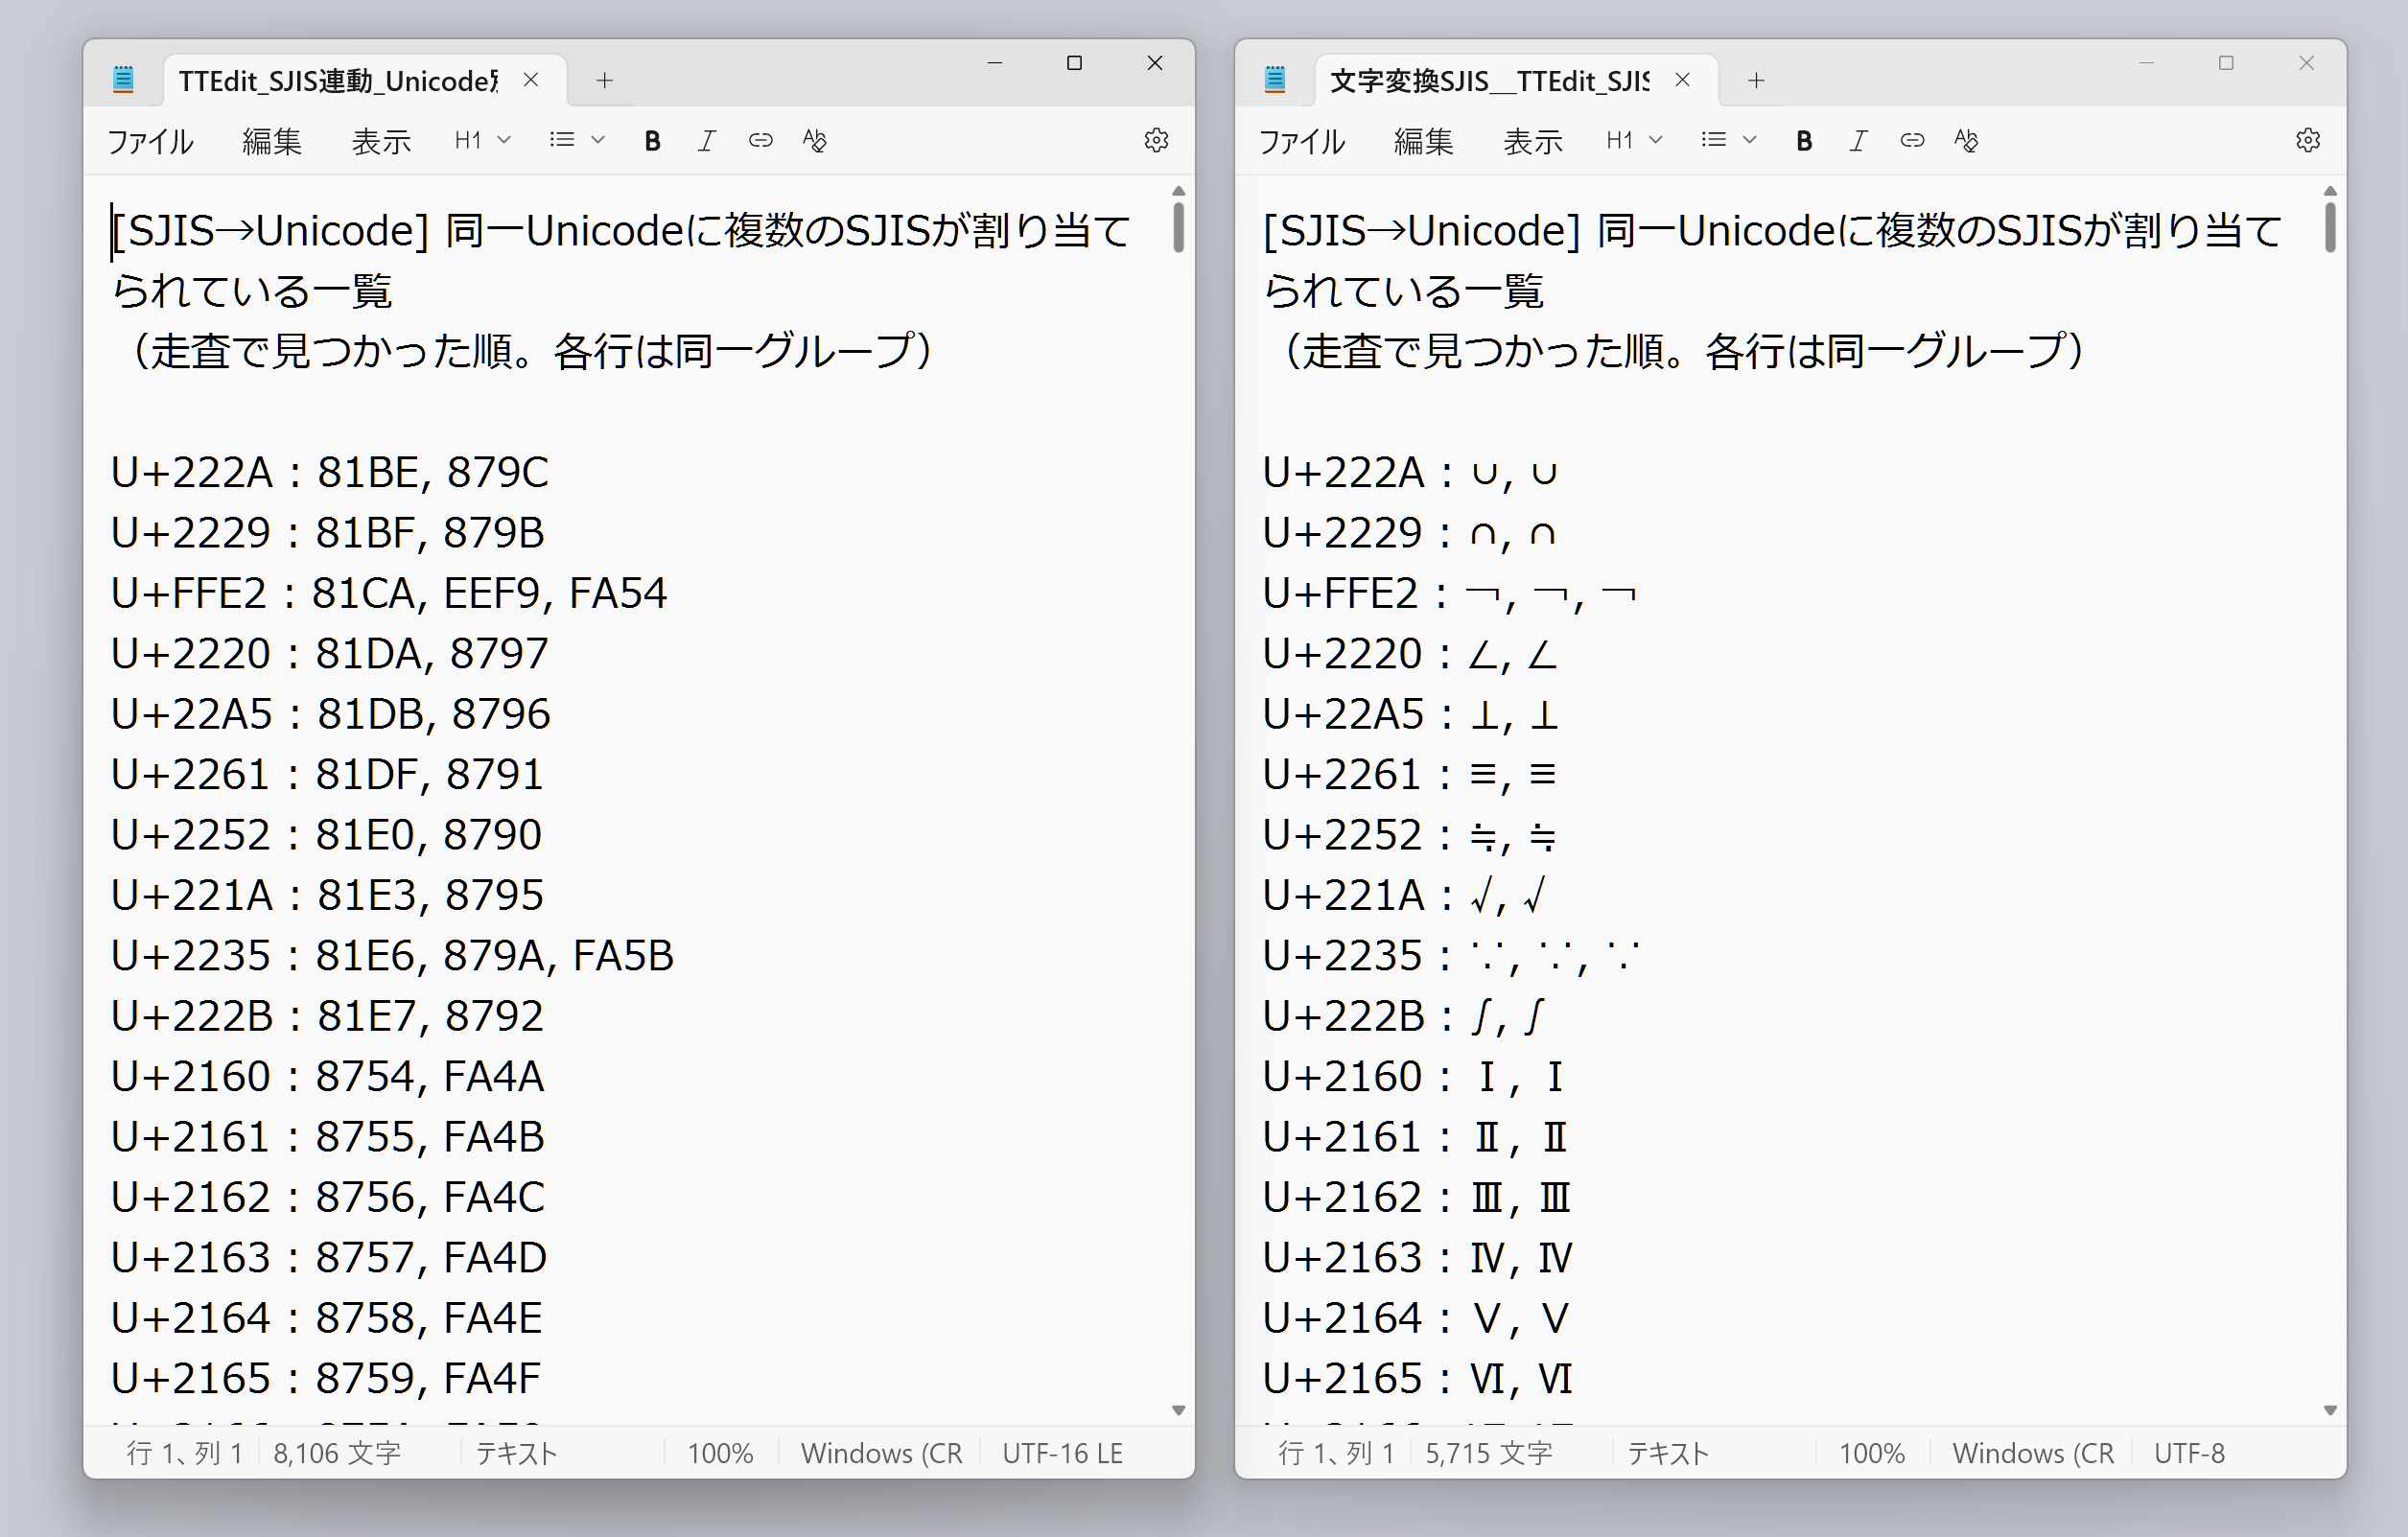The height and width of the screenshot is (1537, 2408).
Task: Click UTF-16 LE encoding in left status bar
Action: (x=1062, y=1453)
